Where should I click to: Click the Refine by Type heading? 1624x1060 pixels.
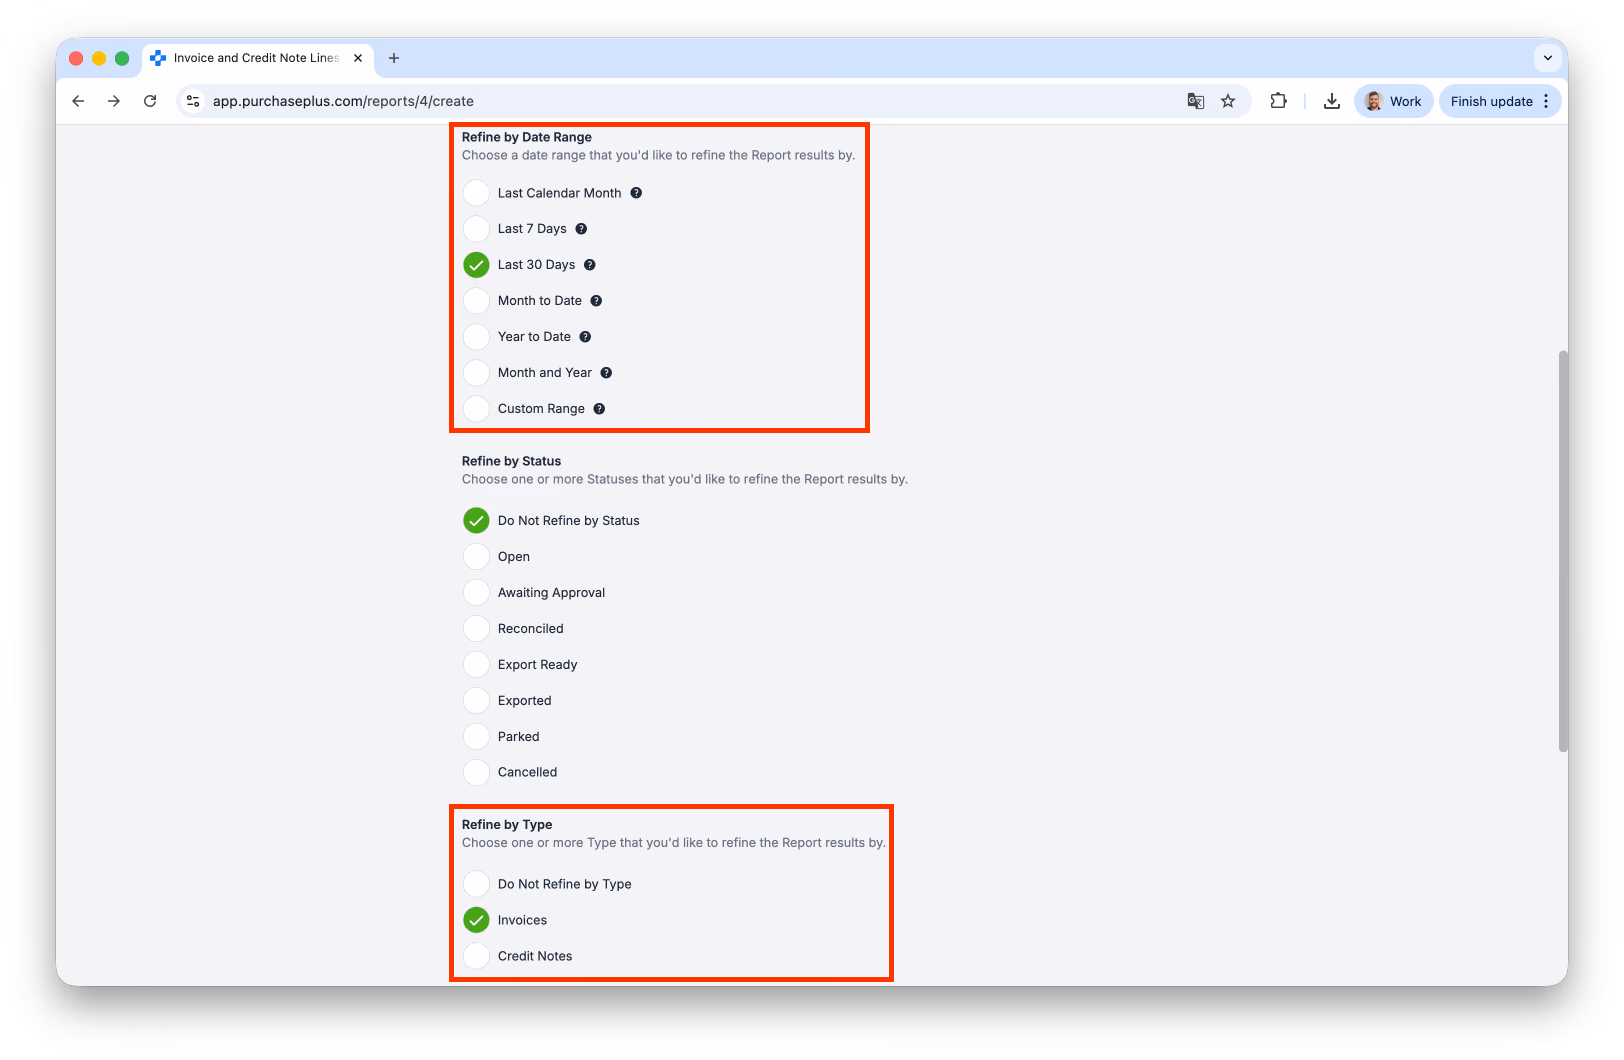[507, 825]
